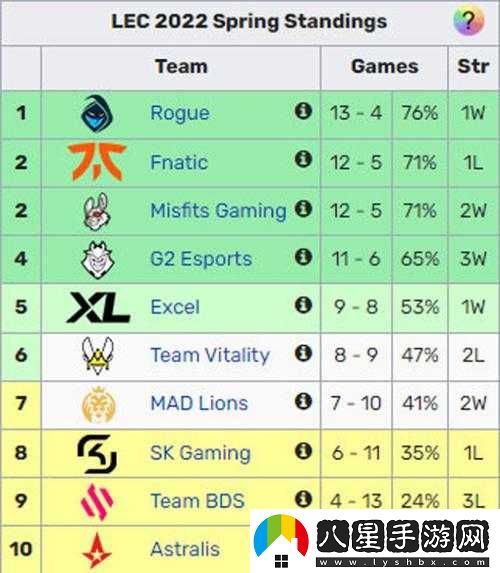Open the G2 Esports team link
Image resolution: width=500 pixels, height=573 pixels.
click(201, 259)
